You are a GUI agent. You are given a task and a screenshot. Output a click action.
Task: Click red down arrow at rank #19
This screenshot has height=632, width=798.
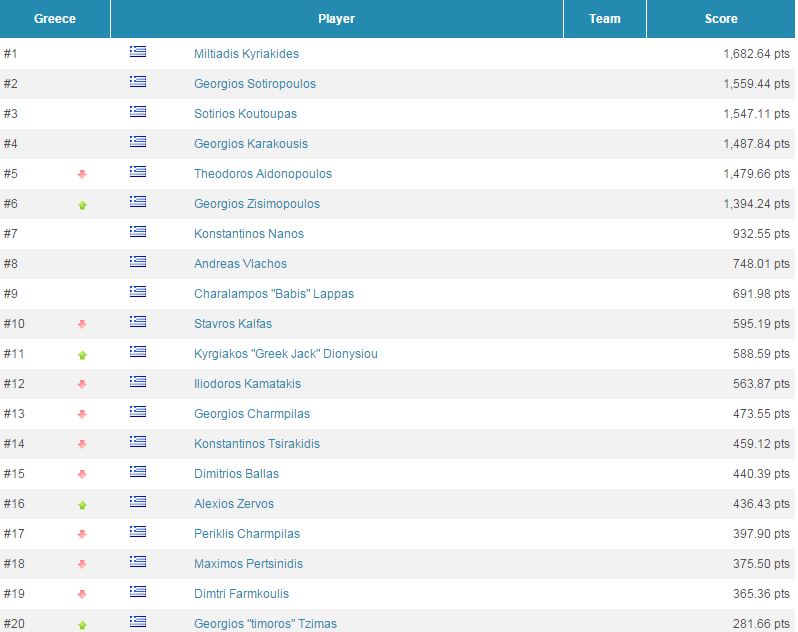point(82,594)
